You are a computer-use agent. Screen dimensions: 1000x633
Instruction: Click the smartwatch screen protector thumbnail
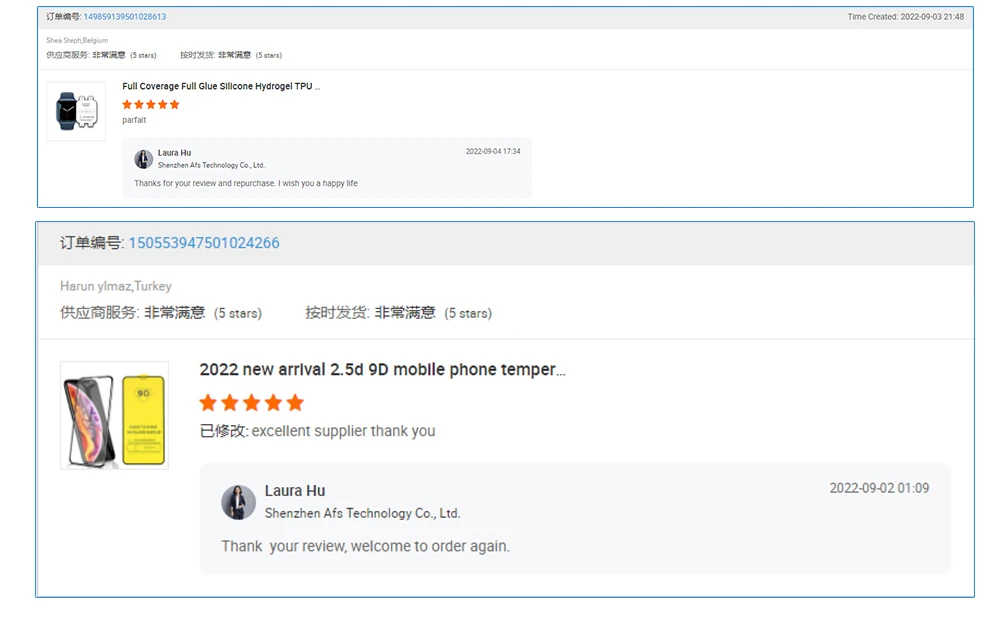pos(76,111)
